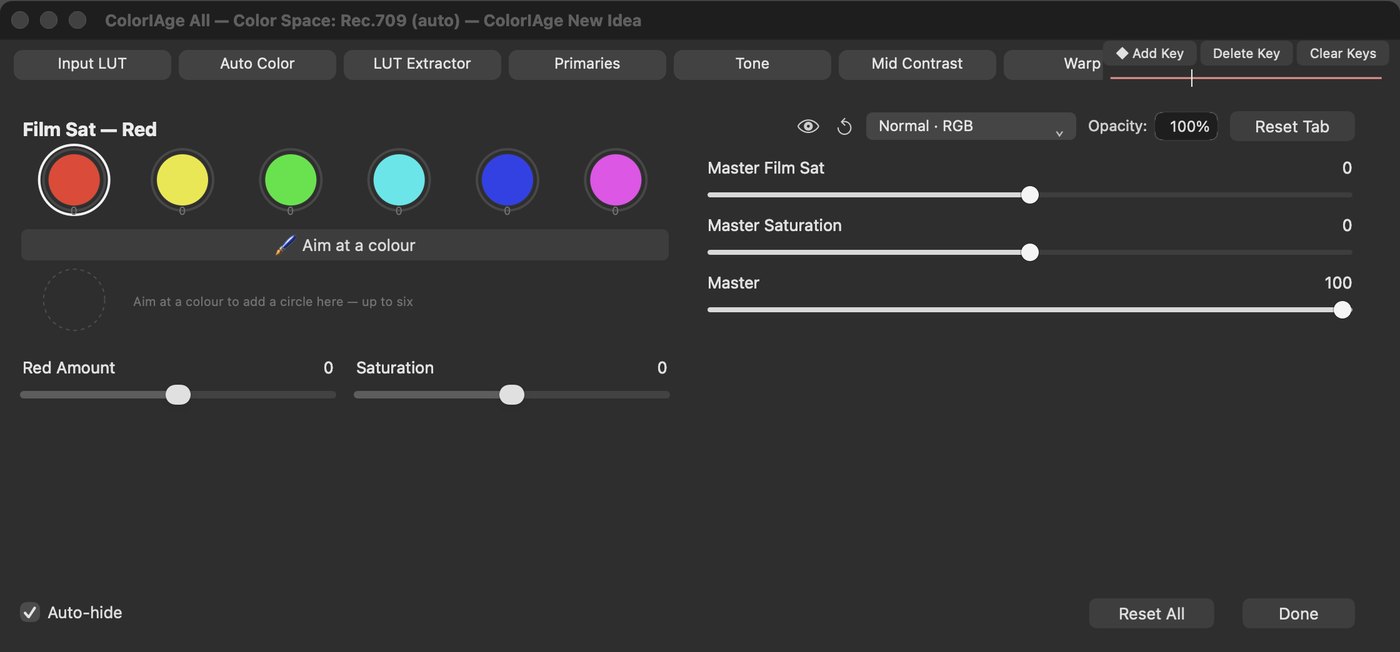The height and width of the screenshot is (652, 1400).
Task: Open the Primaries tab
Action: (587, 63)
